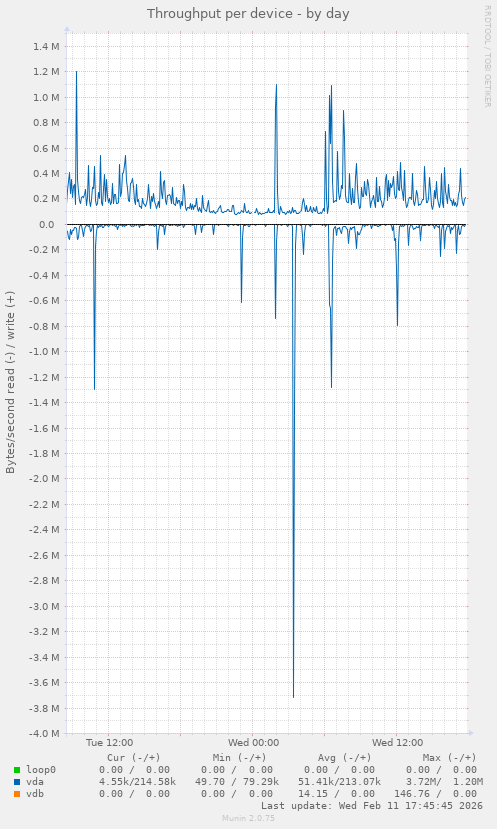
Task: Click the 'vdb' legend label
Action: [35, 794]
